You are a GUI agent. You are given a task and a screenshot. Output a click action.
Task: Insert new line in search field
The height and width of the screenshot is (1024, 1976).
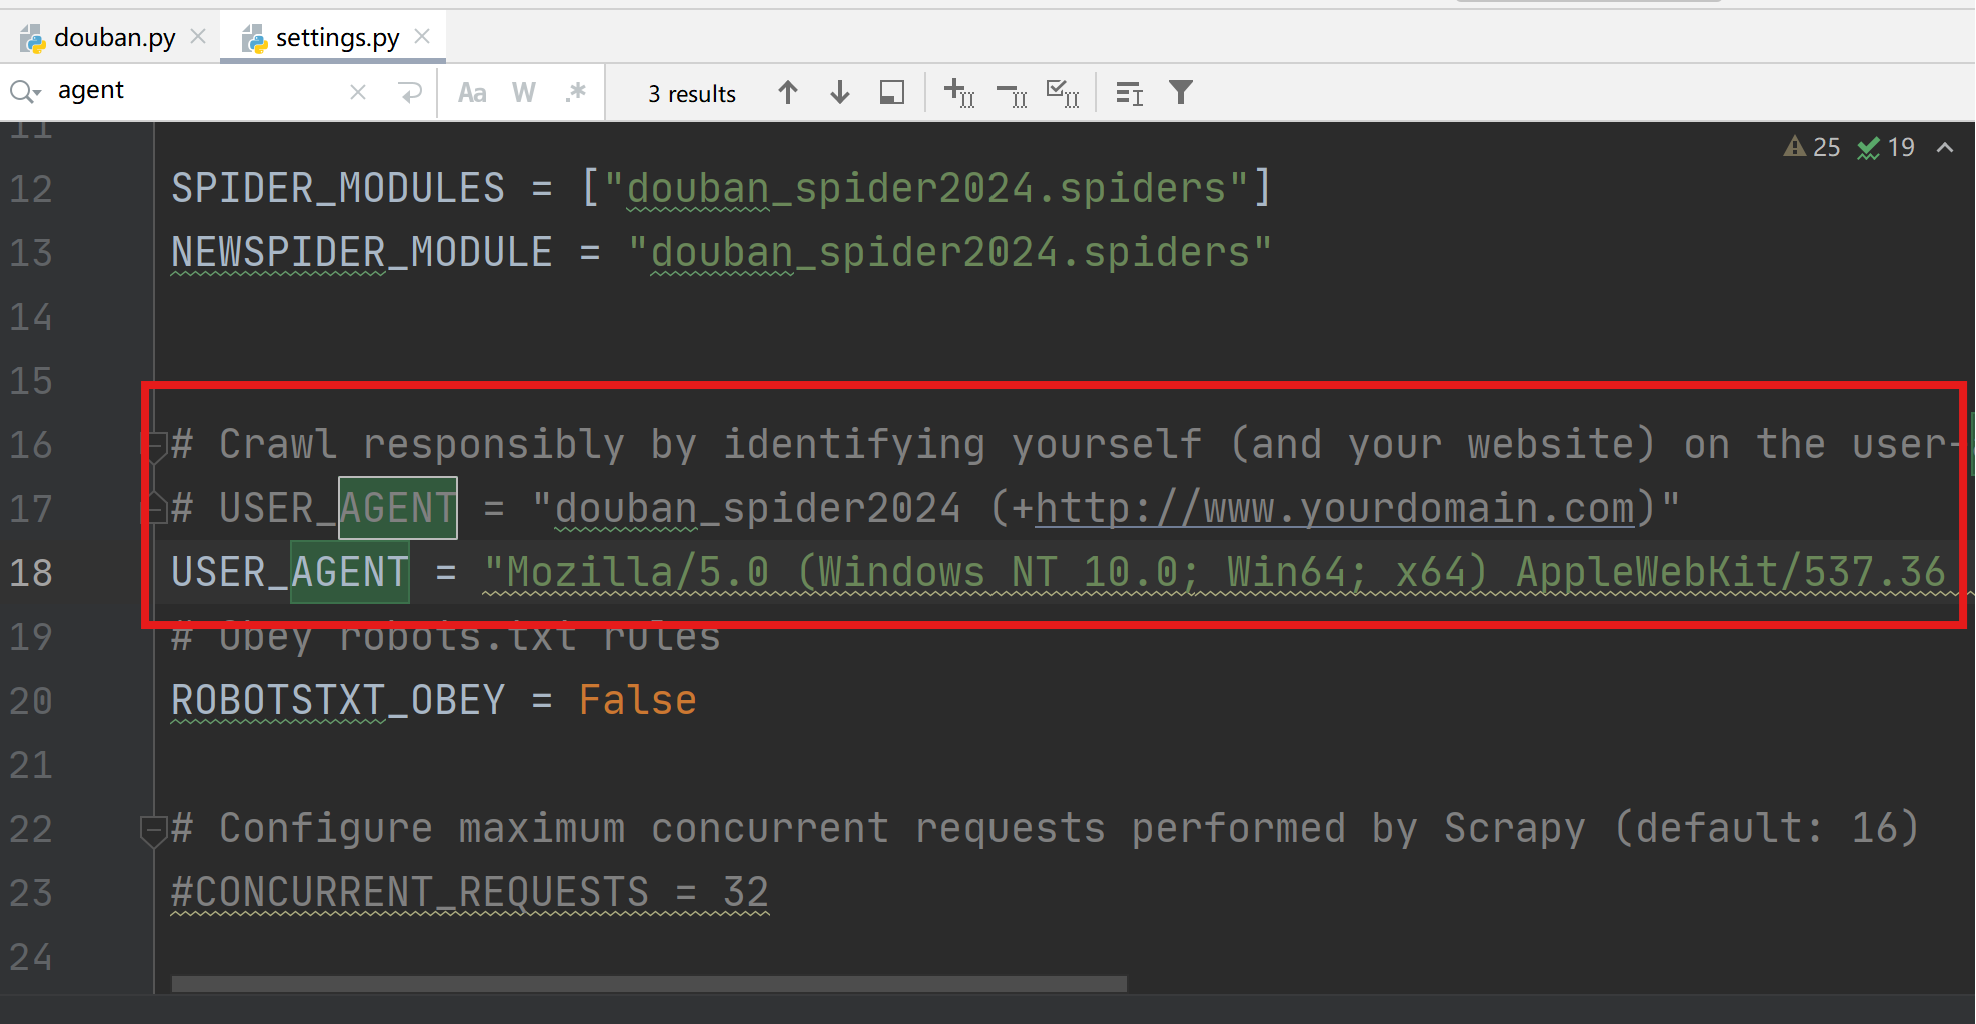[x=410, y=93]
